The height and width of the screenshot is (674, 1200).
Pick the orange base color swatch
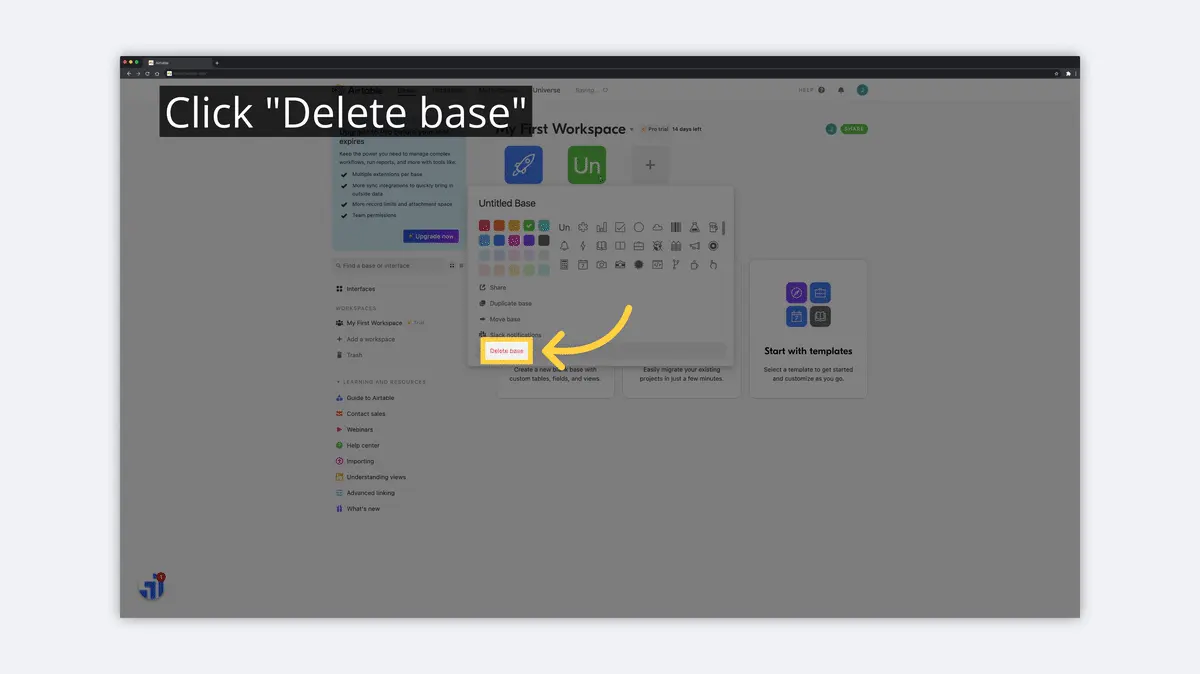(x=499, y=226)
